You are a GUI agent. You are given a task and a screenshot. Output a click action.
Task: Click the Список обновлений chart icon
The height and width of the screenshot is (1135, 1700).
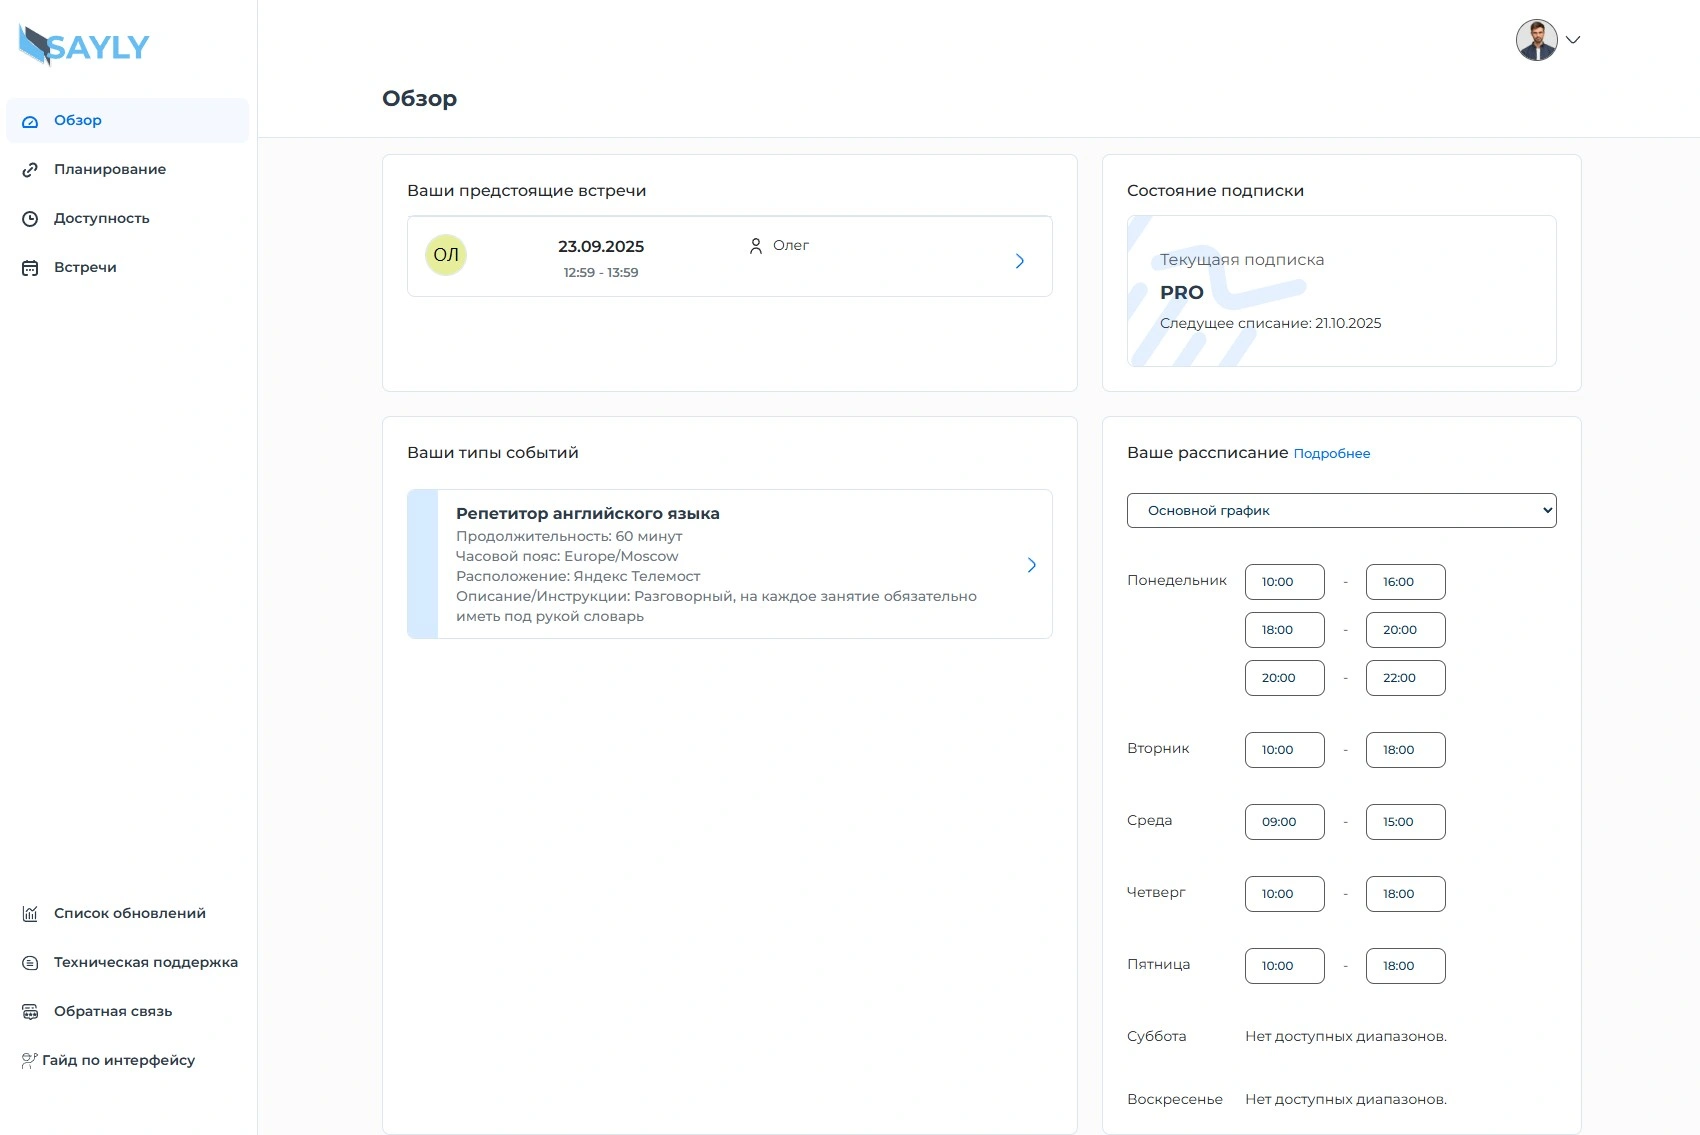pos(30,914)
